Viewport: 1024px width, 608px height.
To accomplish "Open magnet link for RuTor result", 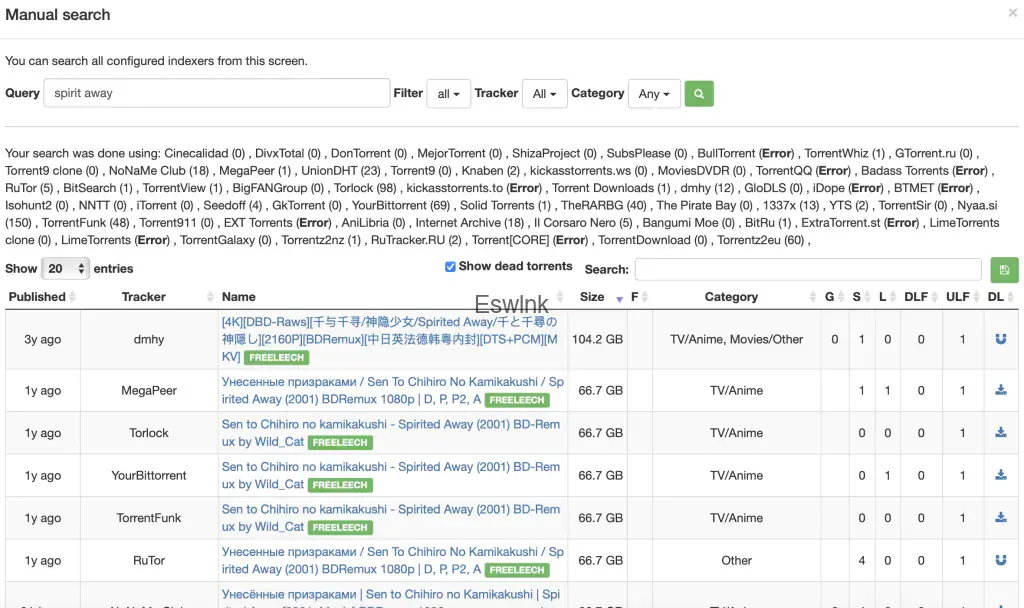I will point(1000,560).
